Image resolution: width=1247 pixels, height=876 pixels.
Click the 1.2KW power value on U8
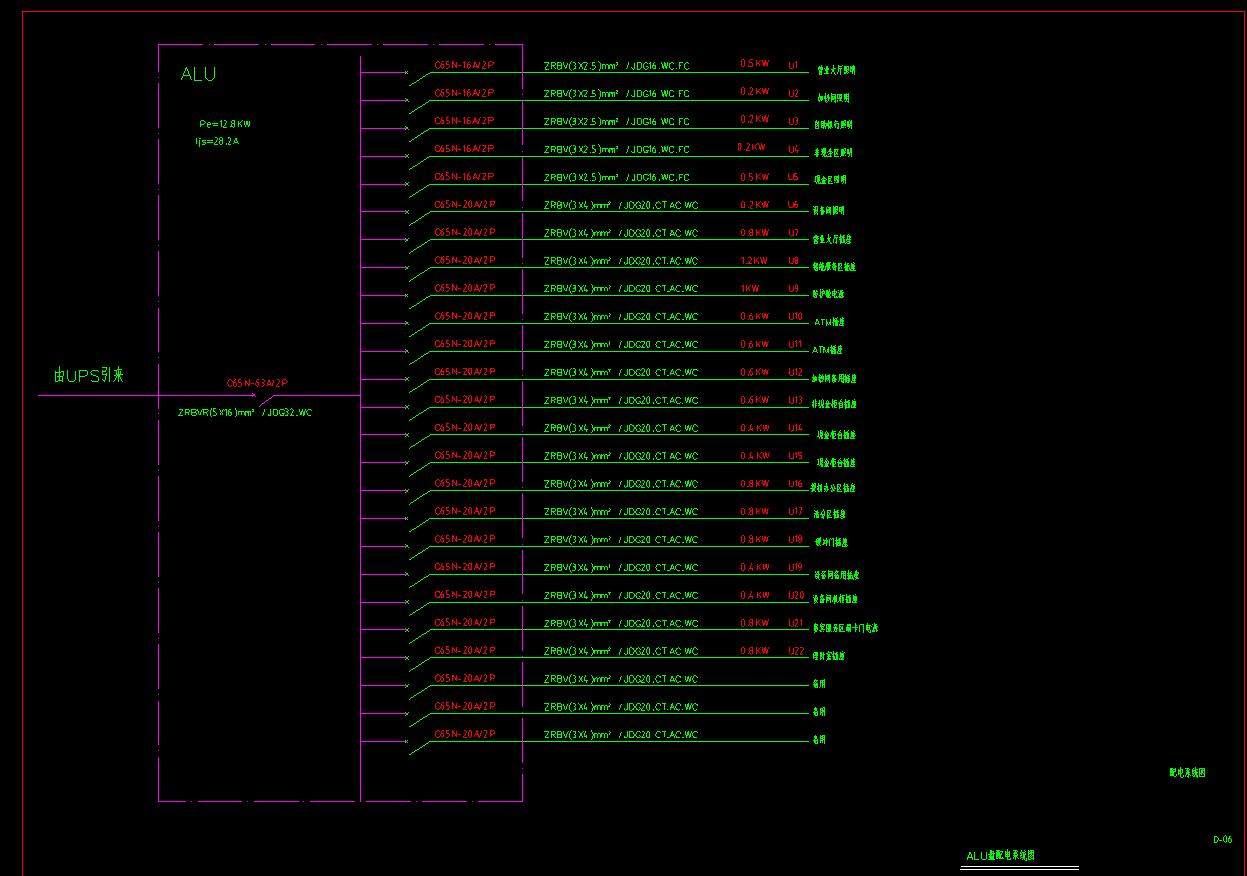click(x=754, y=260)
